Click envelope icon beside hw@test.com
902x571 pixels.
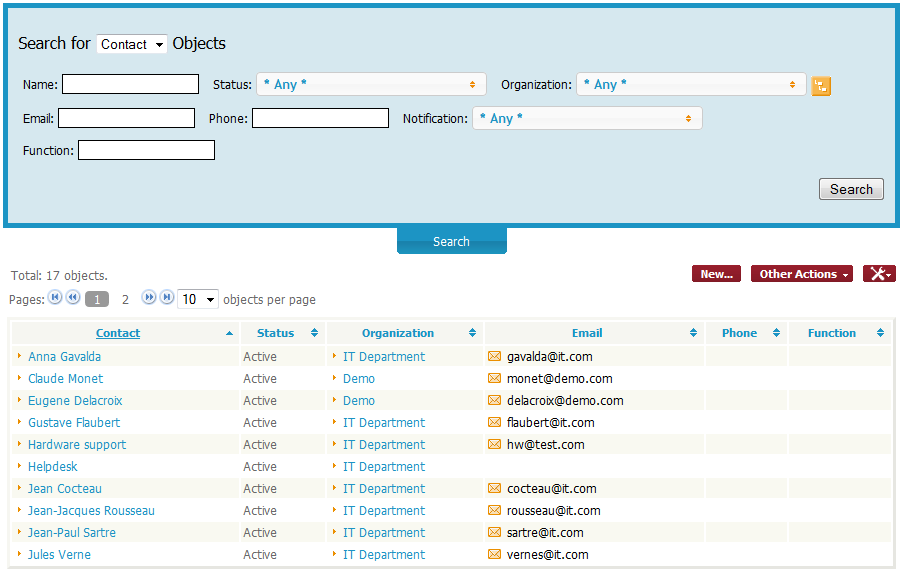(x=494, y=445)
